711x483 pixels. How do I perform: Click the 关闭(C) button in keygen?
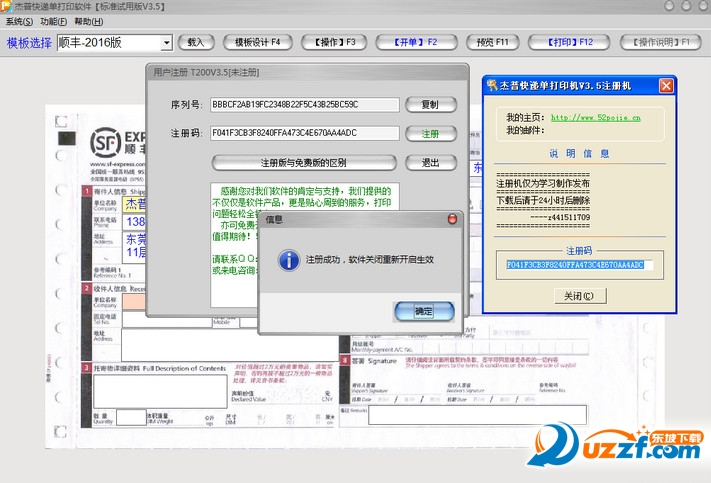[580, 296]
